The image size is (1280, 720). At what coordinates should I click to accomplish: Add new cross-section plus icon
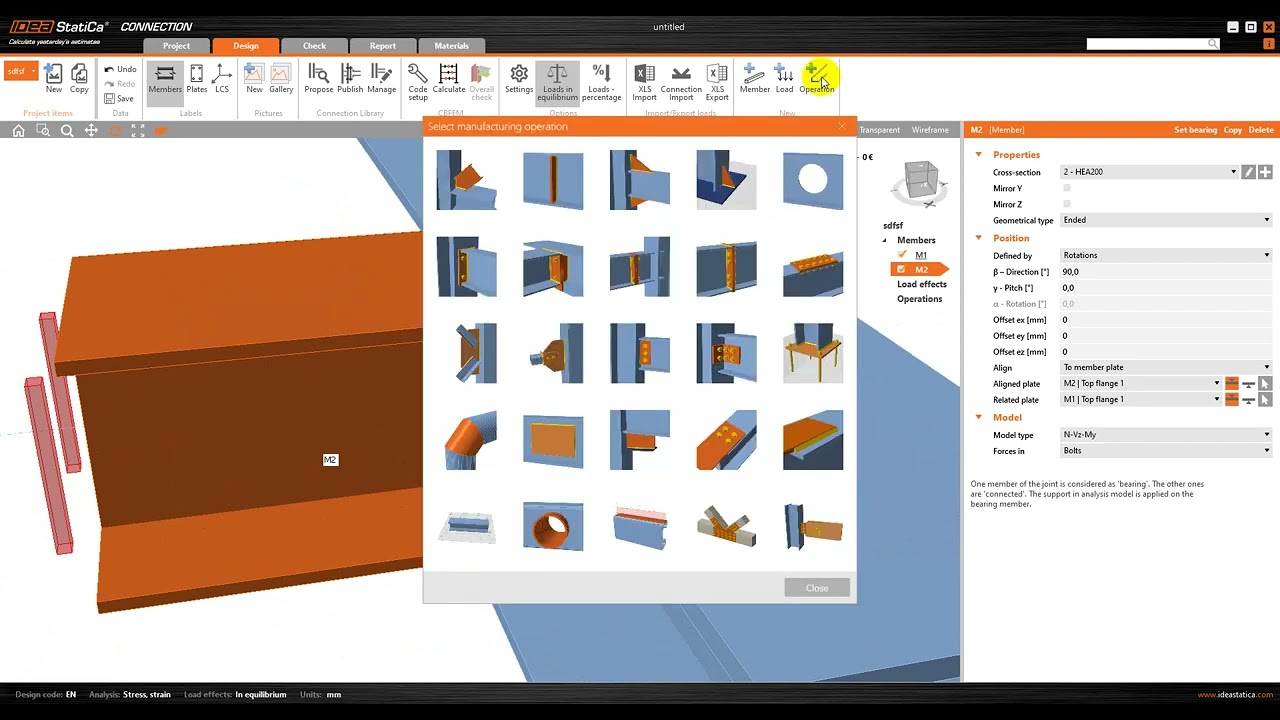pyautogui.click(x=1265, y=172)
